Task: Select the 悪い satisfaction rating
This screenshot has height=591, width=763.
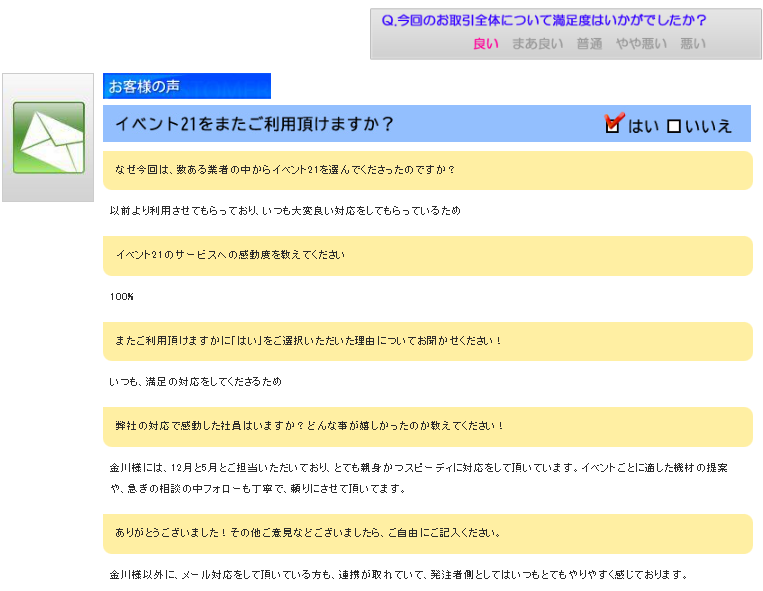Action: (x=692, y=44)
